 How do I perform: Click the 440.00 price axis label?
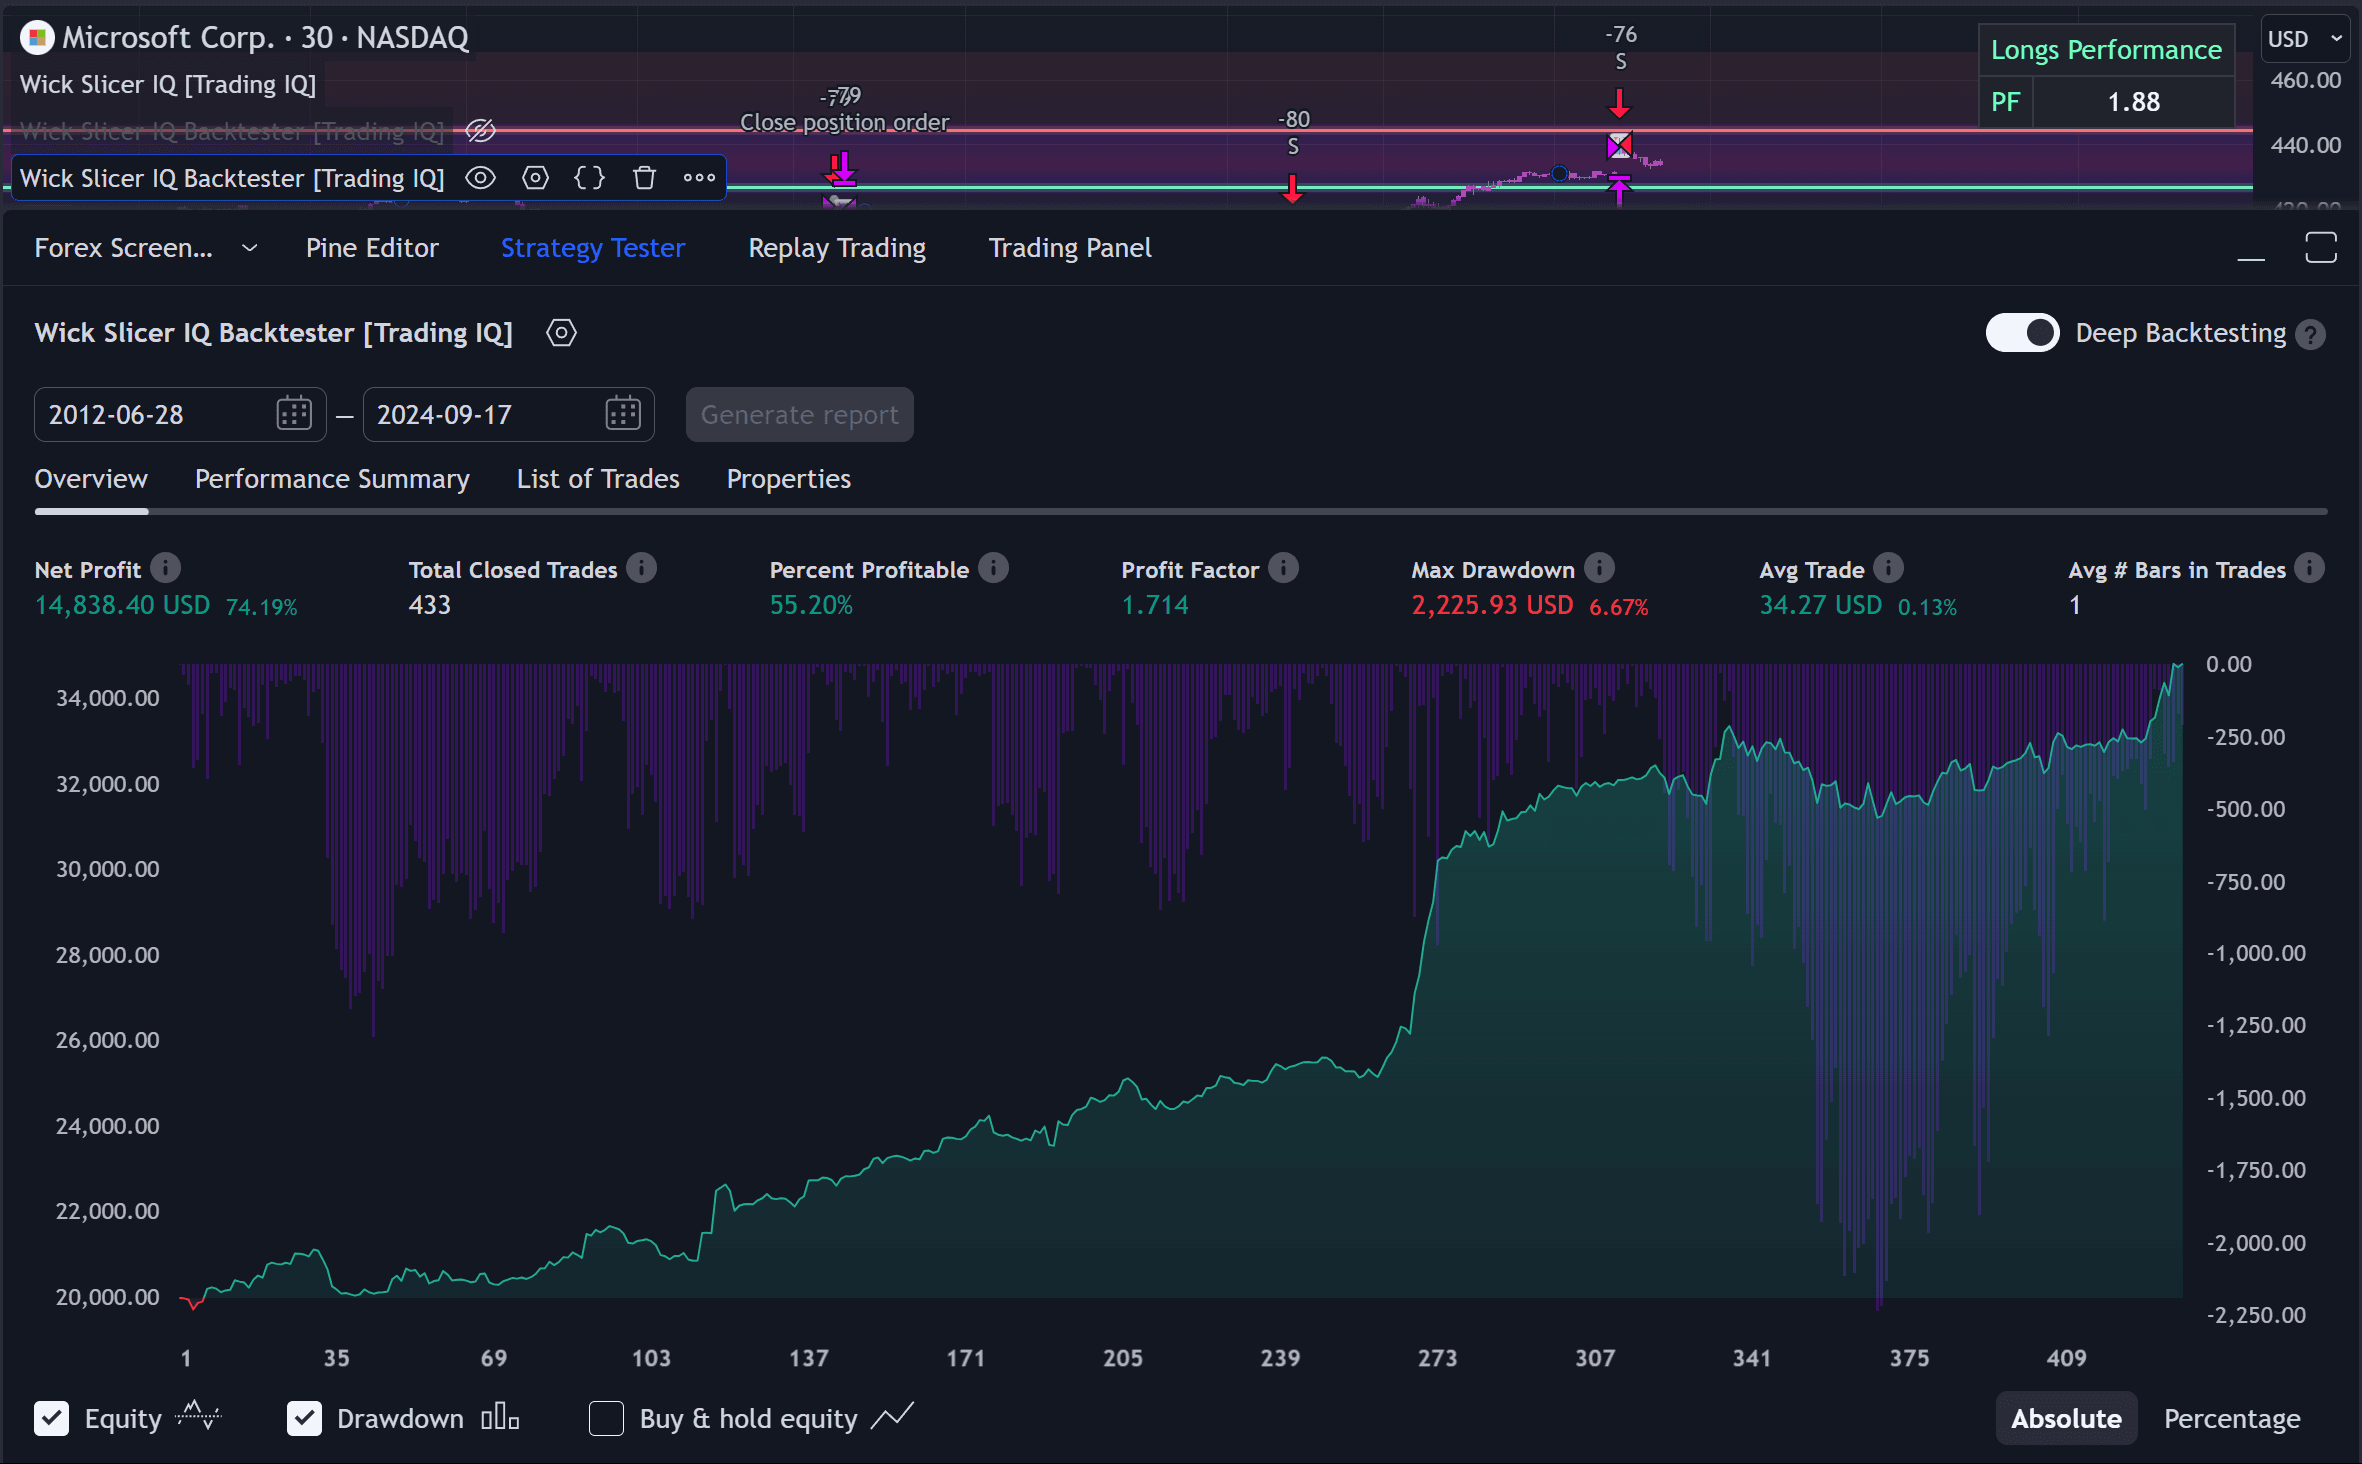2306,145
